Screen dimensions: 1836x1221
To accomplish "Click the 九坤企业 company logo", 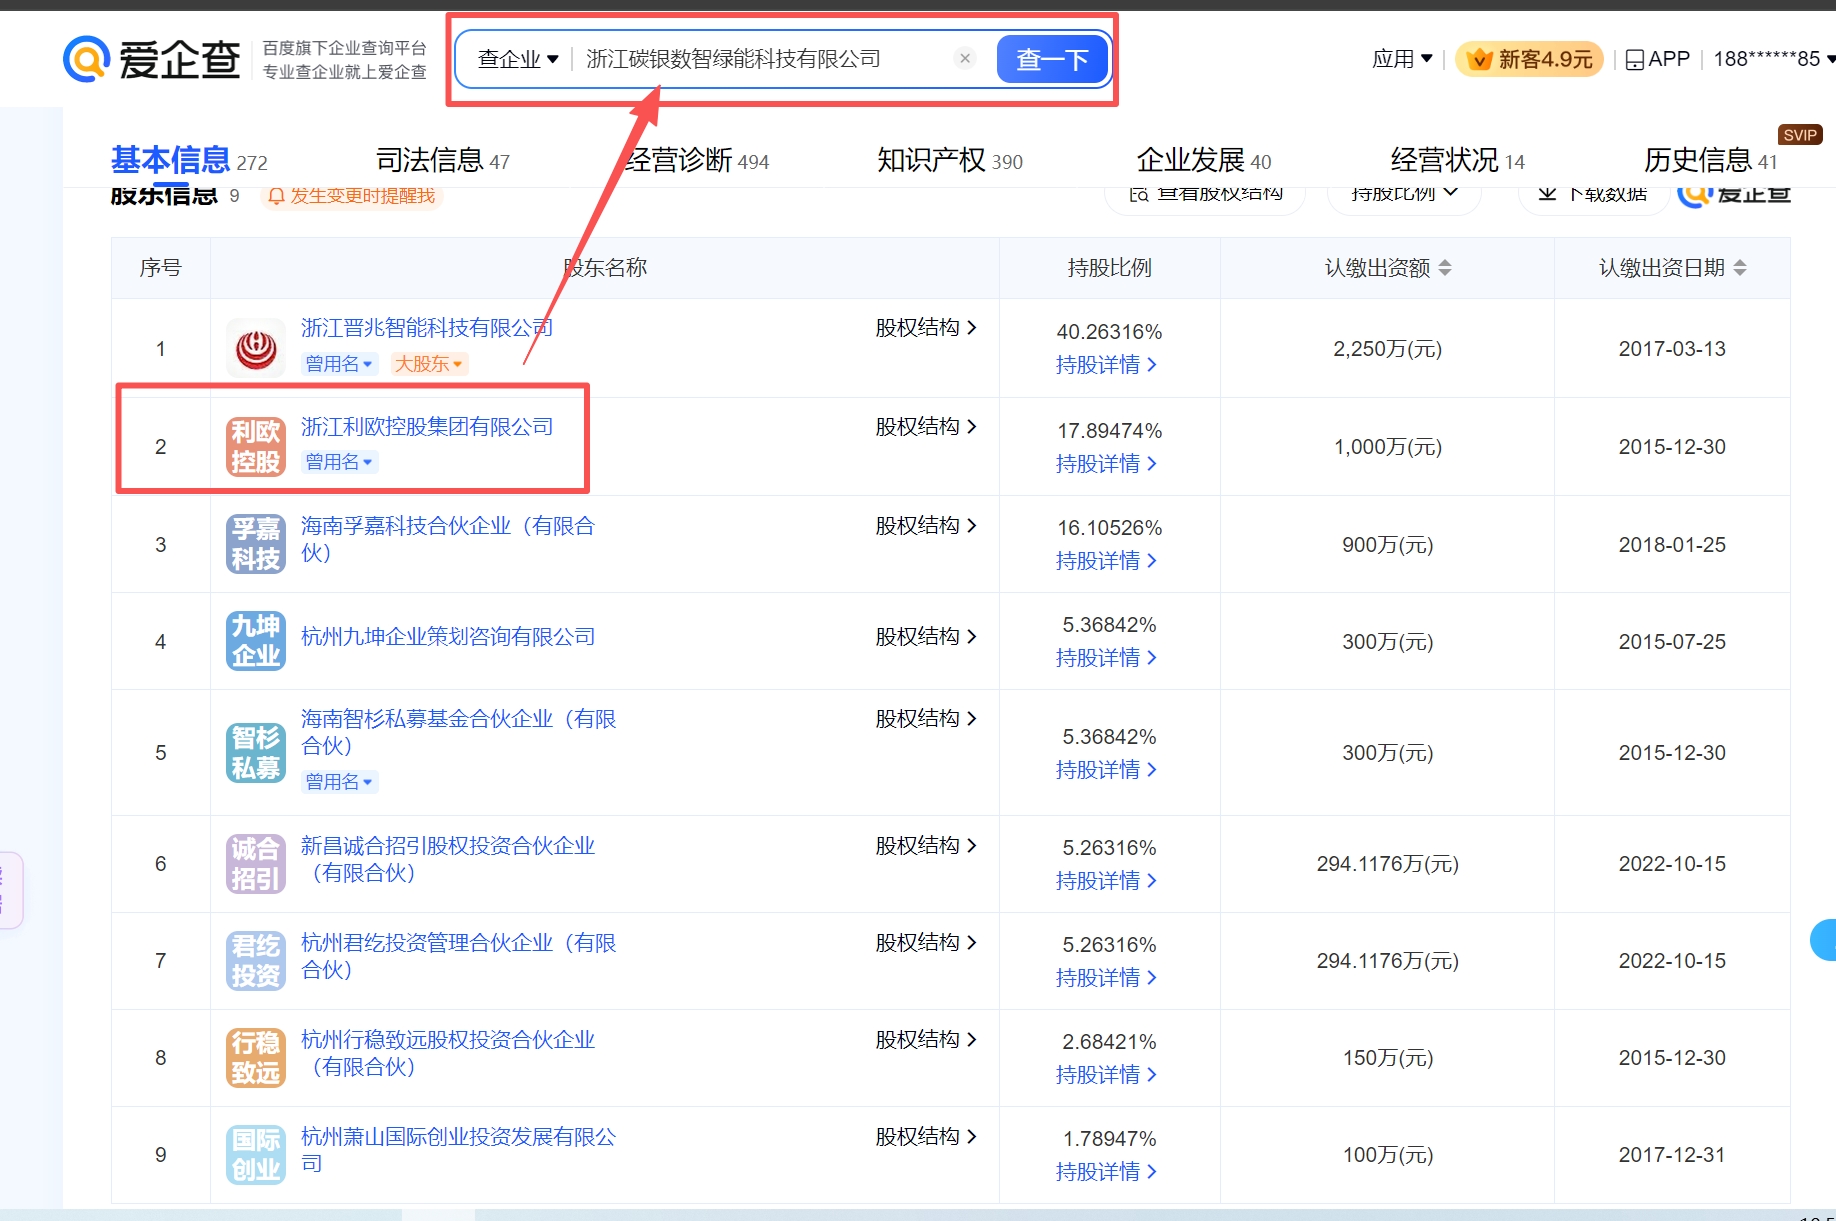I will (x=256, y=641).
